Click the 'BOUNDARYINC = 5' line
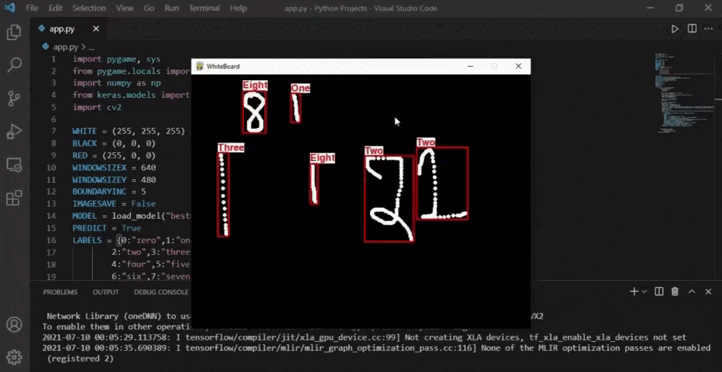Screen dimensions: 722x372 [109, 192]
